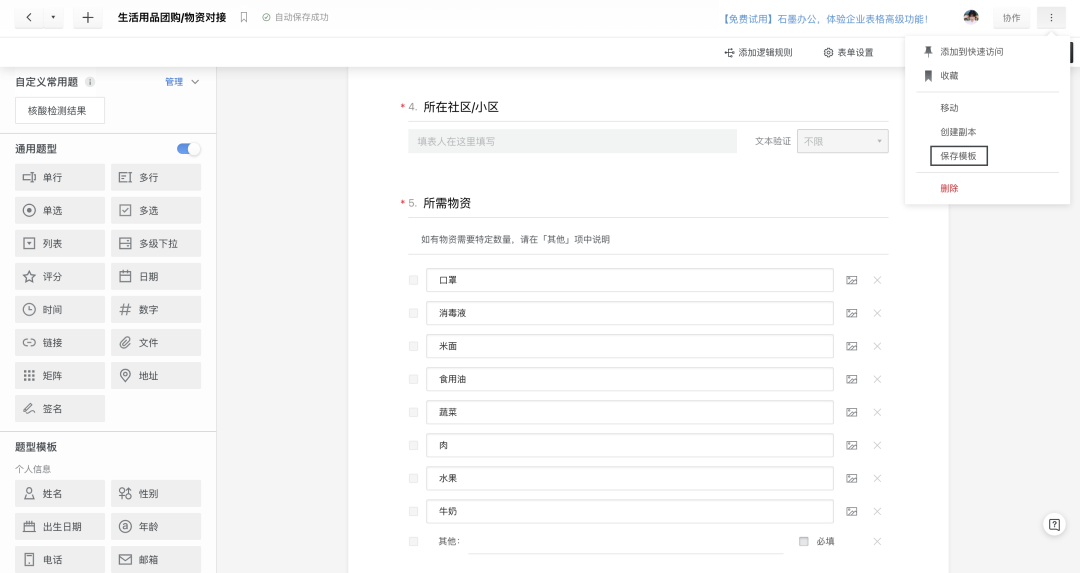Open the 文本验证 不限 dropdown
The height and width of the screenshot is (573, 1080).
pyautogui.click(x=842, y=141)
